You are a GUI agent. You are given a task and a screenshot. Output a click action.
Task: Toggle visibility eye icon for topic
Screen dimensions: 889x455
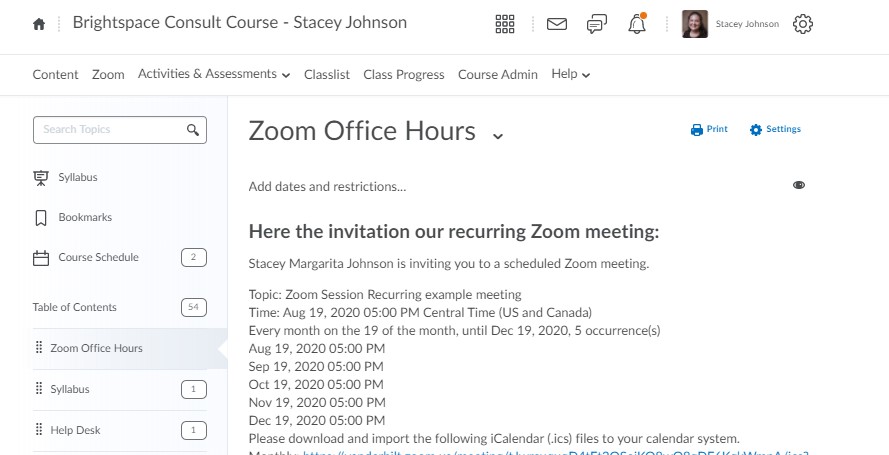pyautogui.click(x=799, y=185)
